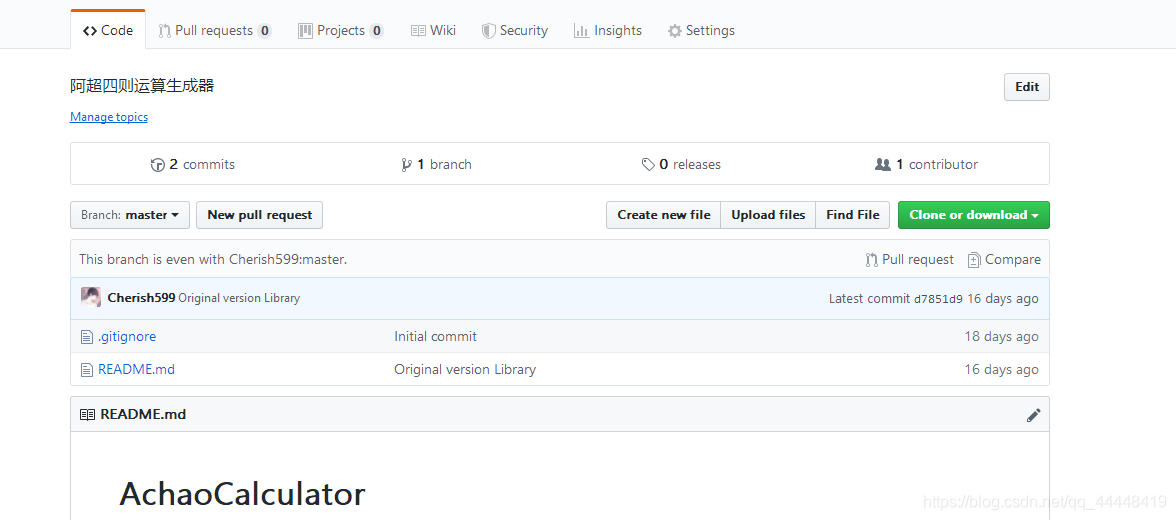Image resolution: width=1176 pixels, height=520 pixels.
Task: Click the pull request icon in branch bar
Action: click(x=872, y=260)
